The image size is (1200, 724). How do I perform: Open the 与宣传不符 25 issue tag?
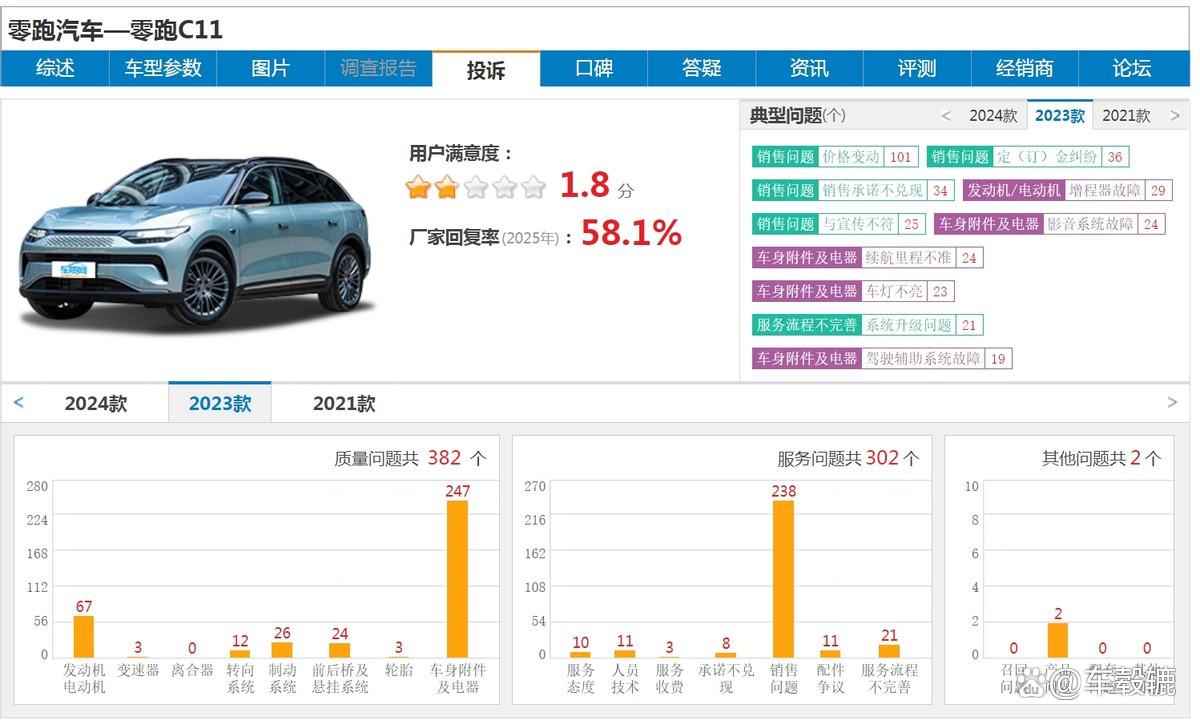tap(839, 224)
